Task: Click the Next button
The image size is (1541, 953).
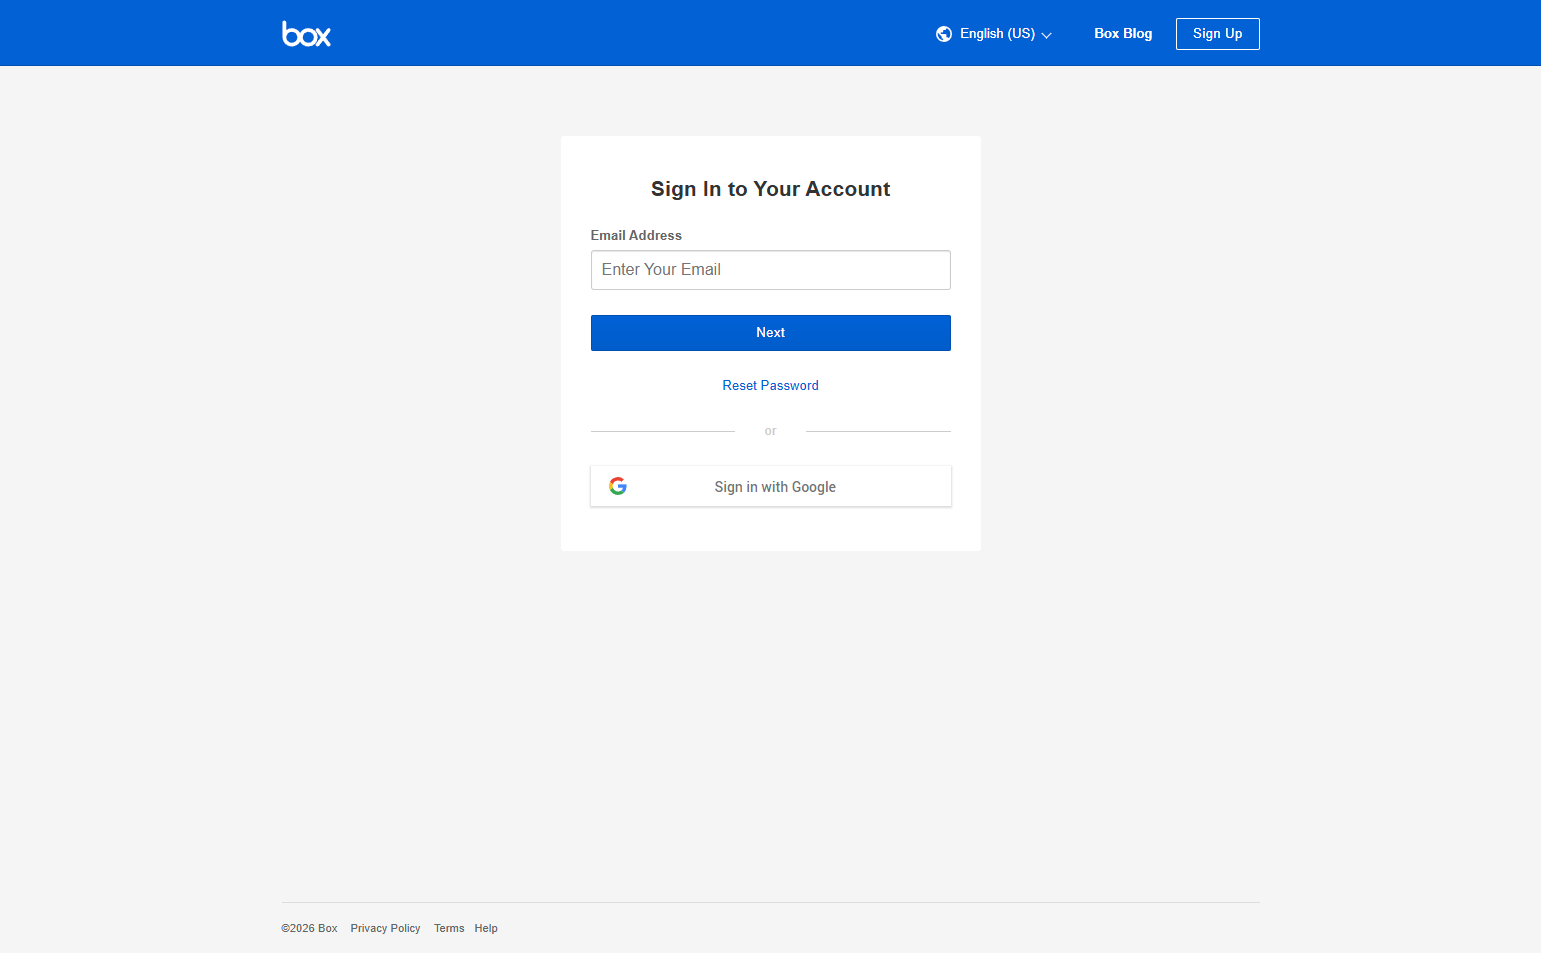Action: coord(770,333)
